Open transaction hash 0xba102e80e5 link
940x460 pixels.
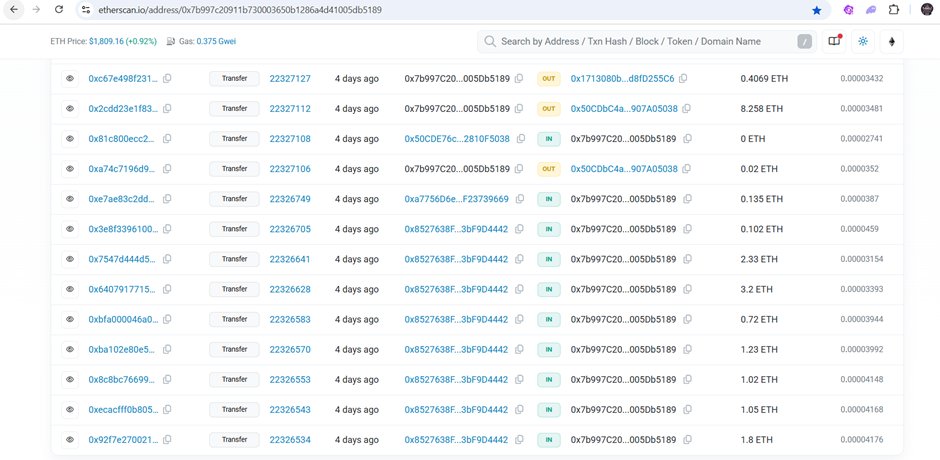123,350
